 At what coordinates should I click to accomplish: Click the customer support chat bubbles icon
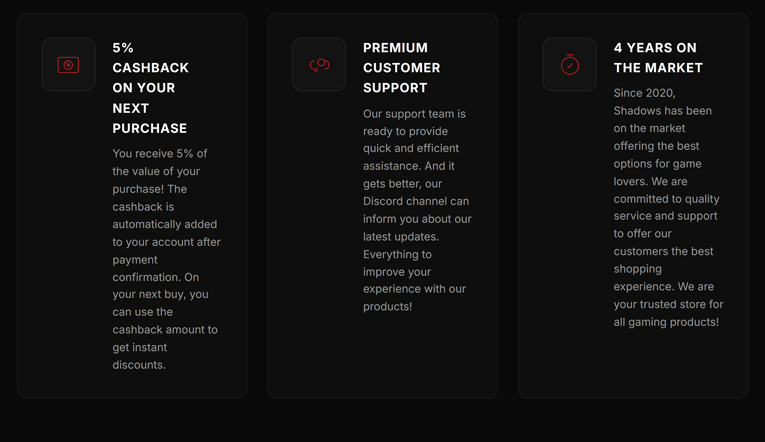[x=319, y=65]
